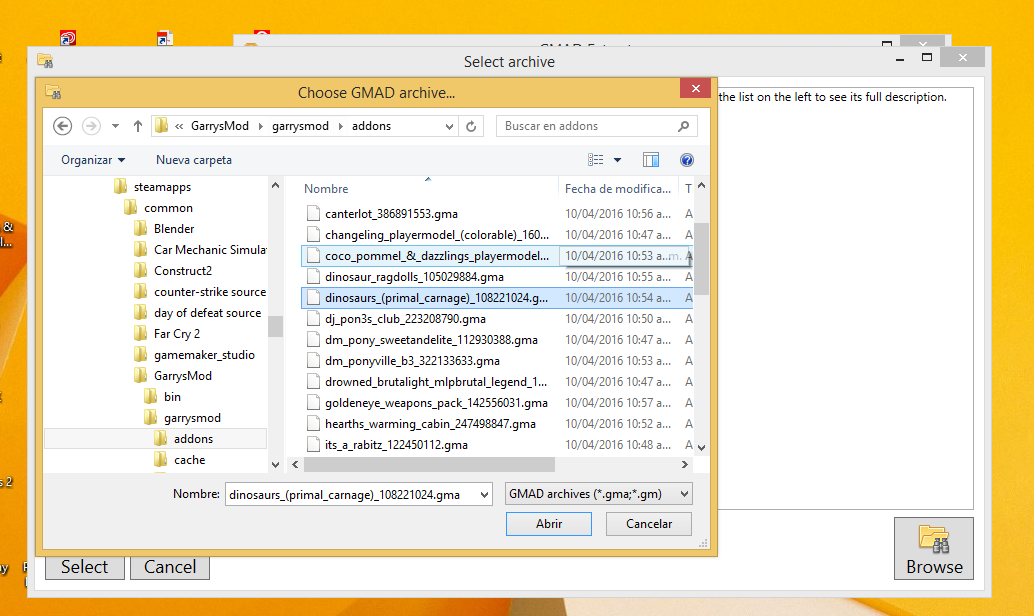
Task: Click Browse button in Select archive window
Action: (934, 549)
